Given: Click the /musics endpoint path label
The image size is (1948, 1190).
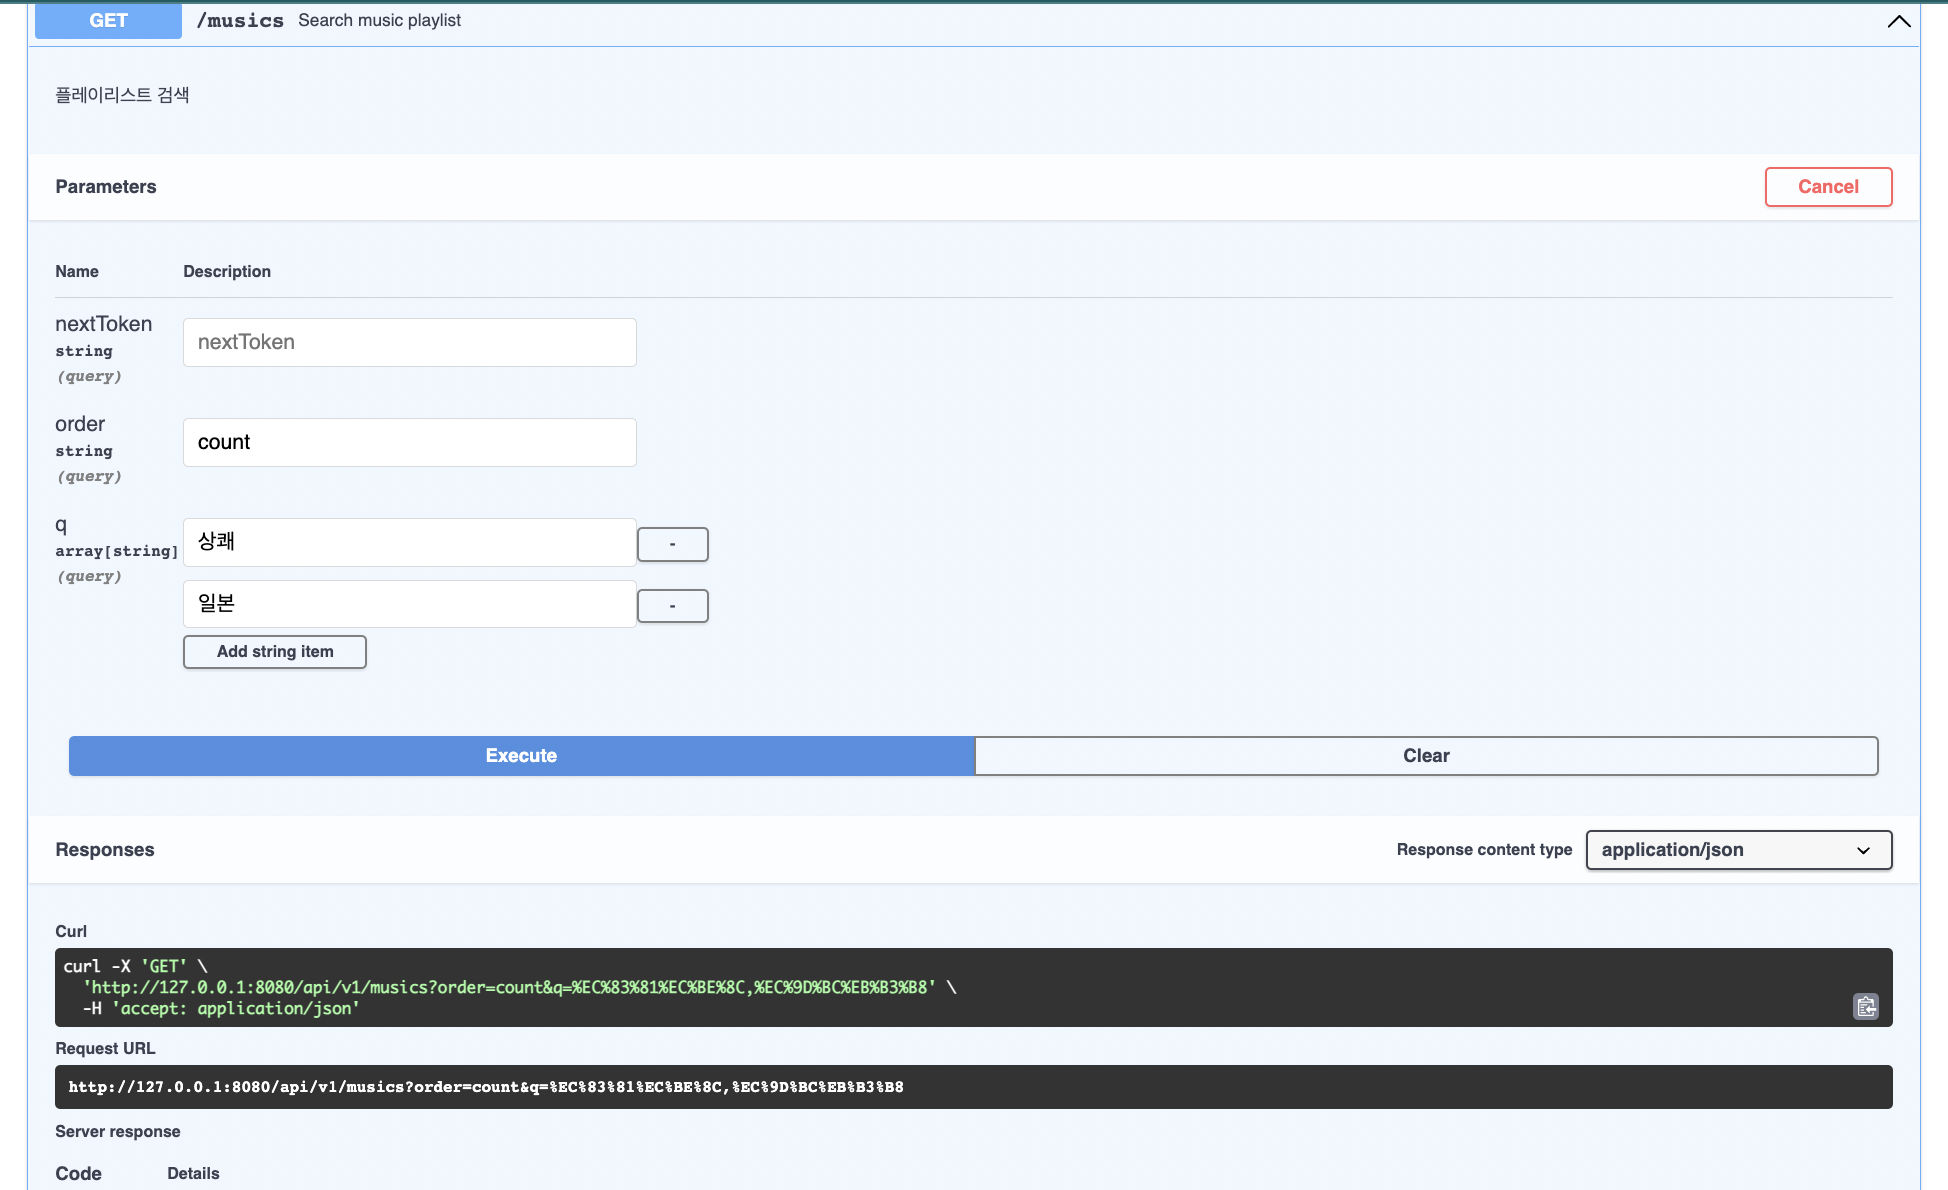Looking at the screenshot, I should (240, 20).
